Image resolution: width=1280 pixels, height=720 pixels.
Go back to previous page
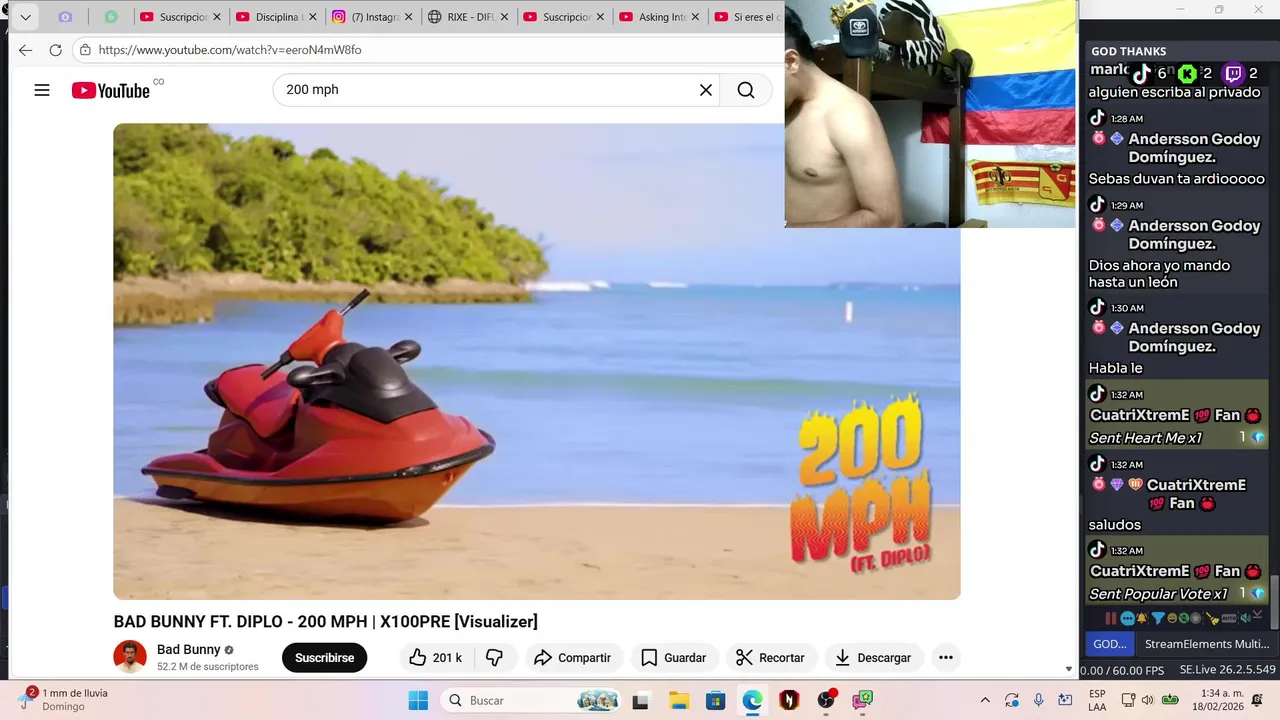[x=26, y=50]
